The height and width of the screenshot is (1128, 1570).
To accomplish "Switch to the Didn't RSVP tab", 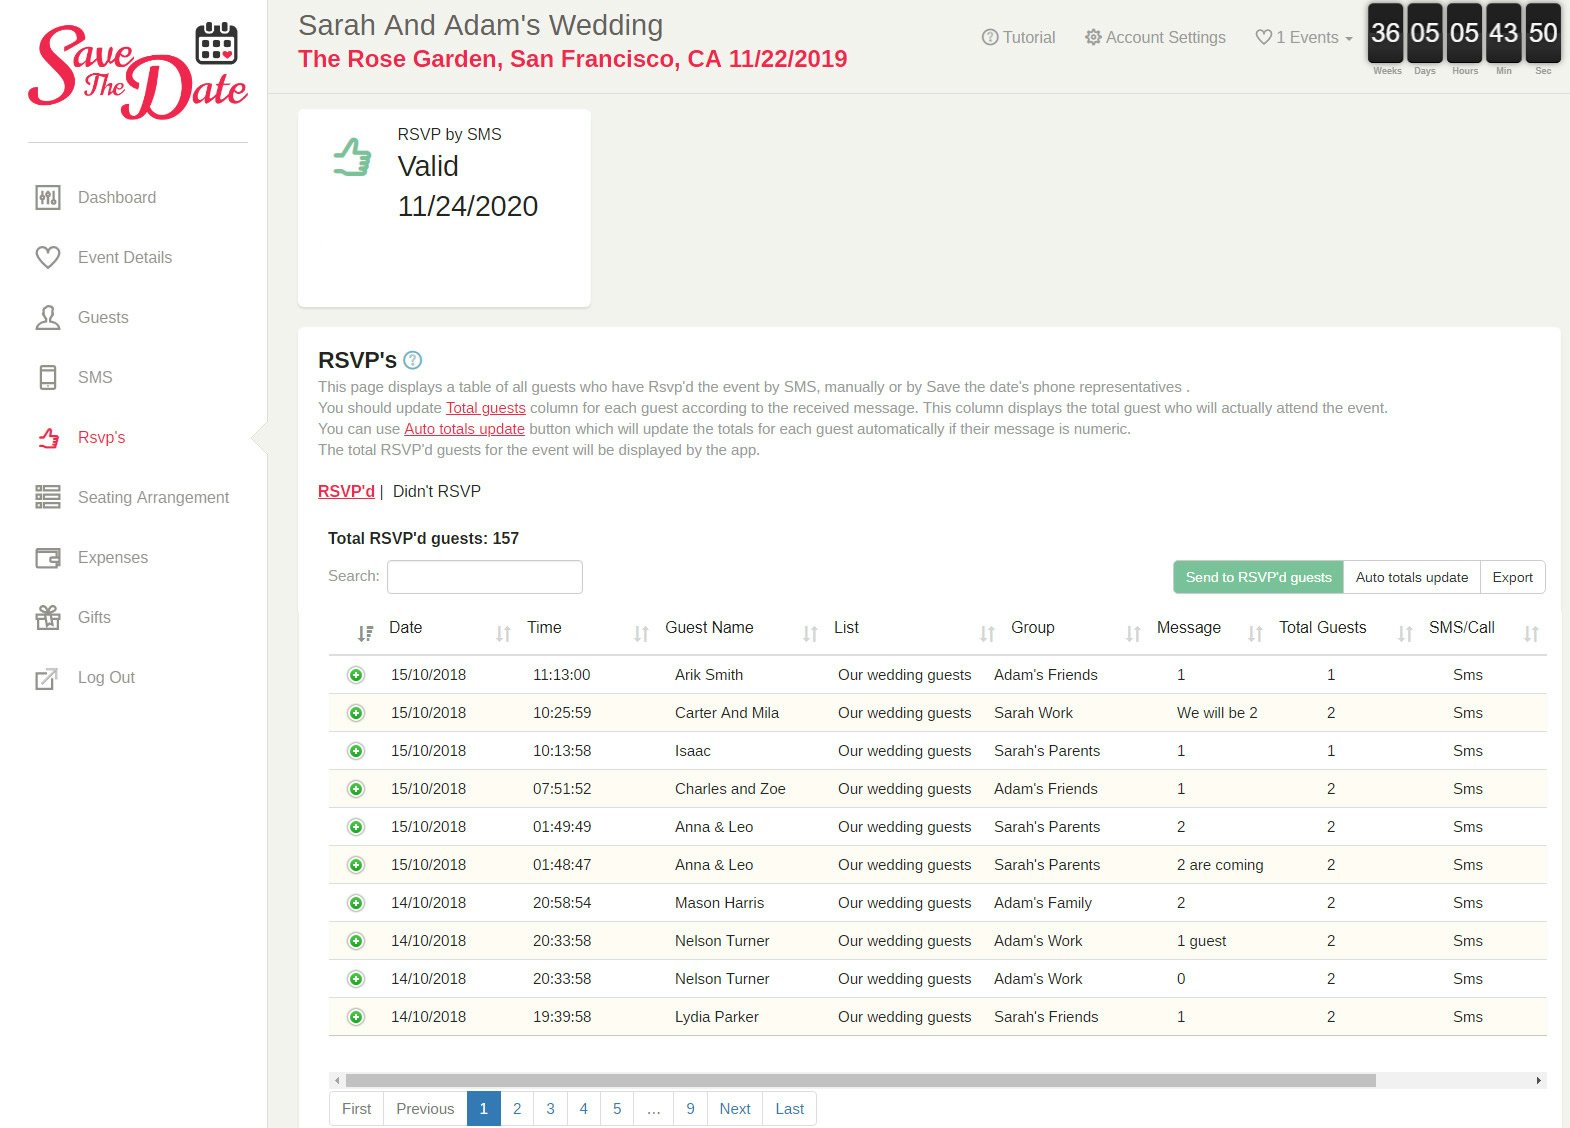I will (437, 491).
